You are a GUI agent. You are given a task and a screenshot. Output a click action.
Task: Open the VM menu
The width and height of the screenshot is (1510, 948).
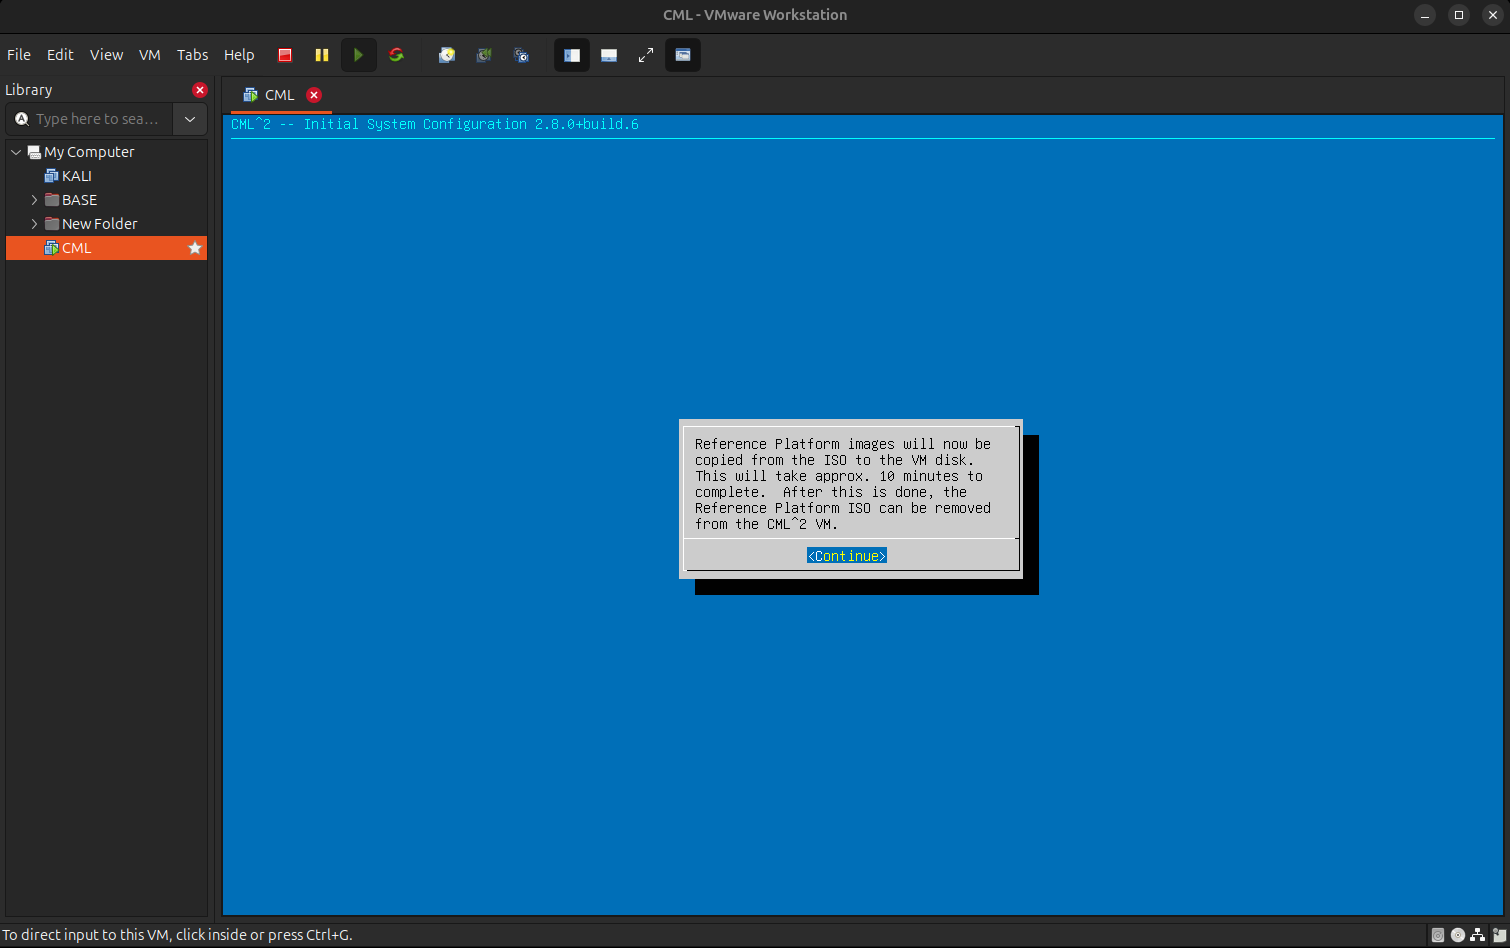pos(150,55)
